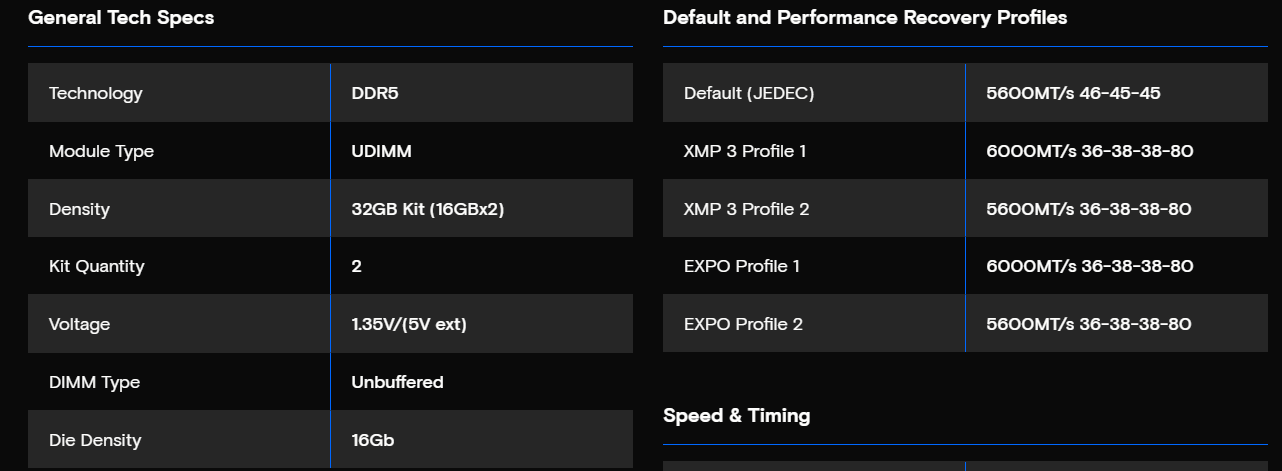
Task: Click the EXPO Profile 1 label
Action: pyautogui.click(x=742, y=267)
